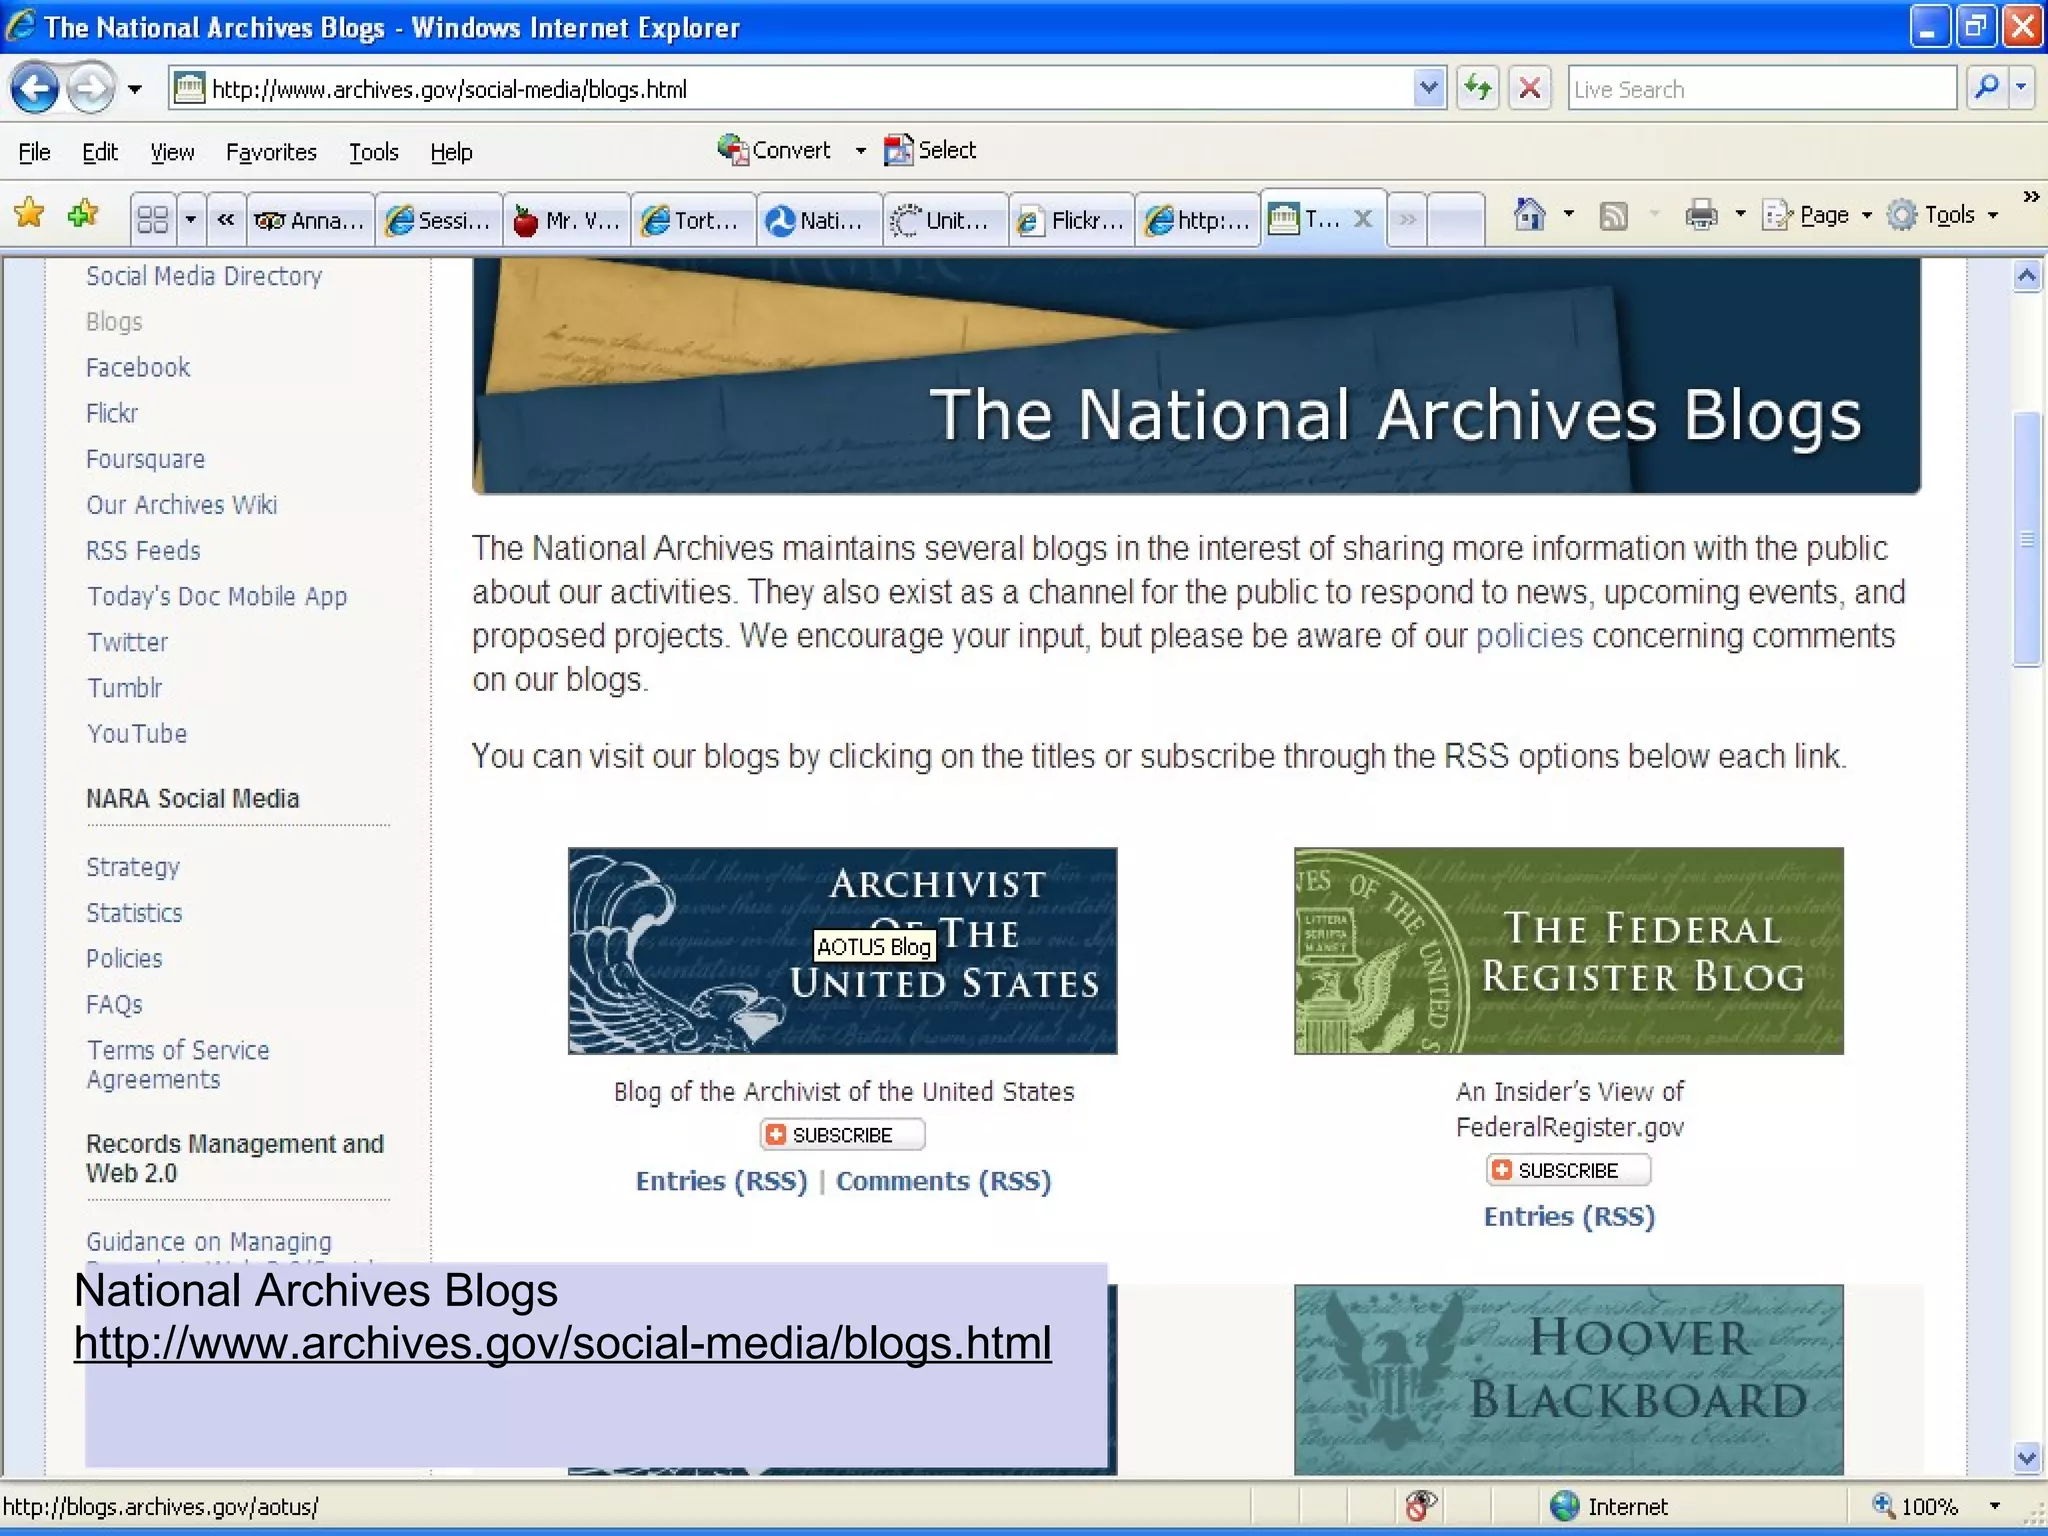Open the search provider options dropdown

click(2022, 89)
